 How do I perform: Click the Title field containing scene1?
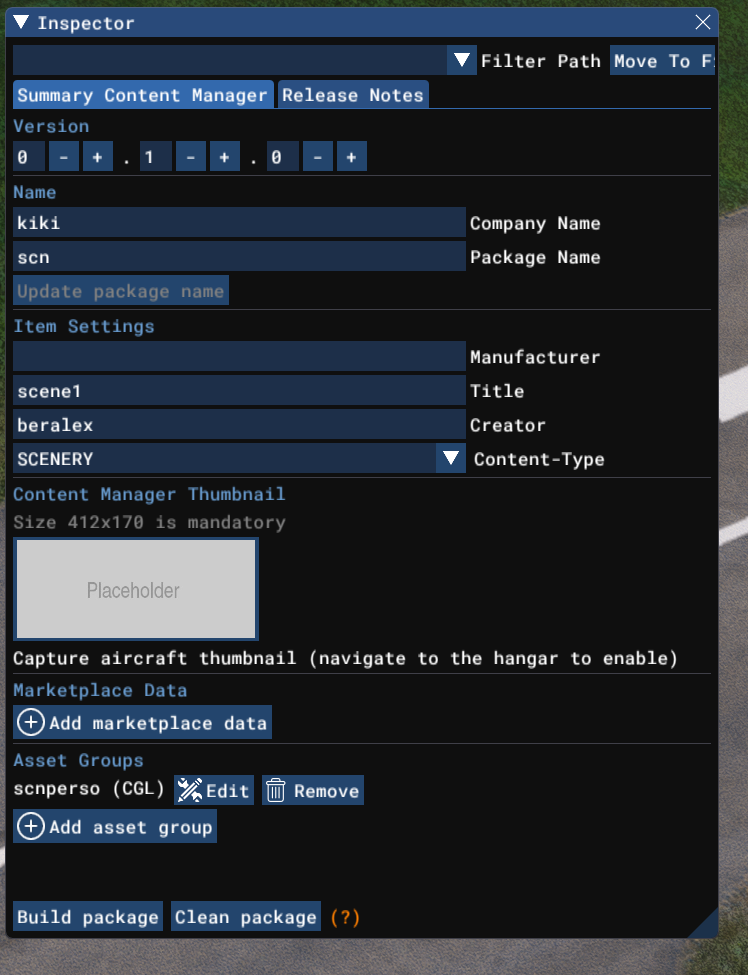(239, 391)
